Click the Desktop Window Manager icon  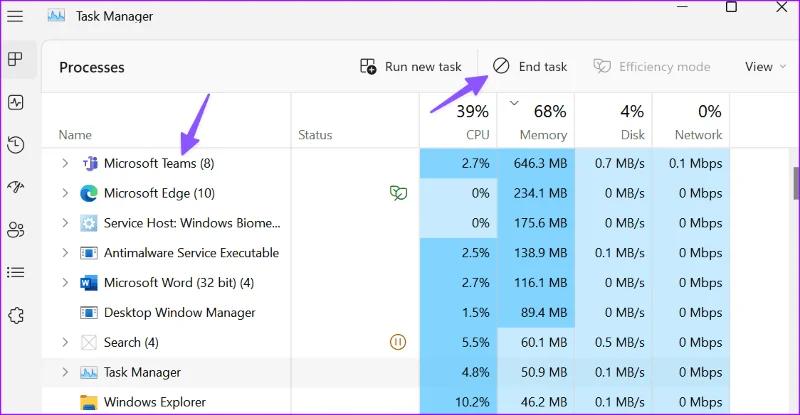(x=89, y=312)
